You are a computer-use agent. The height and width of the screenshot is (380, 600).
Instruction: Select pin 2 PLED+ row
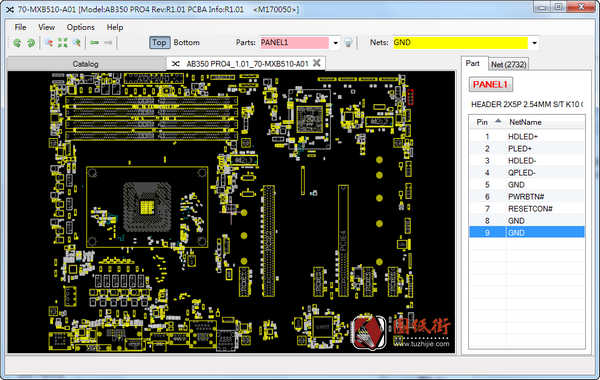point(527,148)
